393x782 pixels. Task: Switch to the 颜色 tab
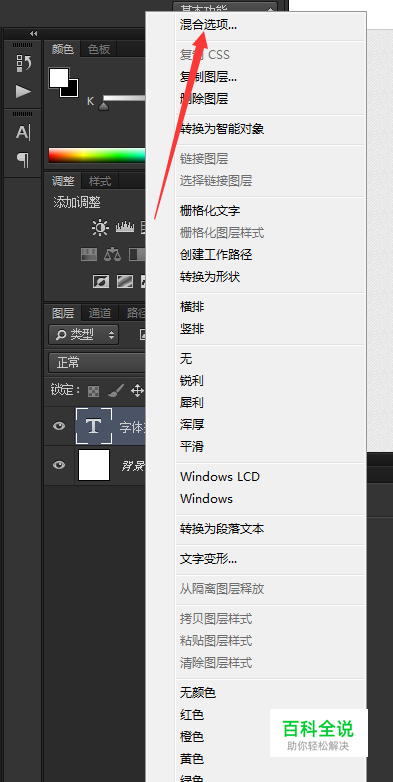point(62,49)
